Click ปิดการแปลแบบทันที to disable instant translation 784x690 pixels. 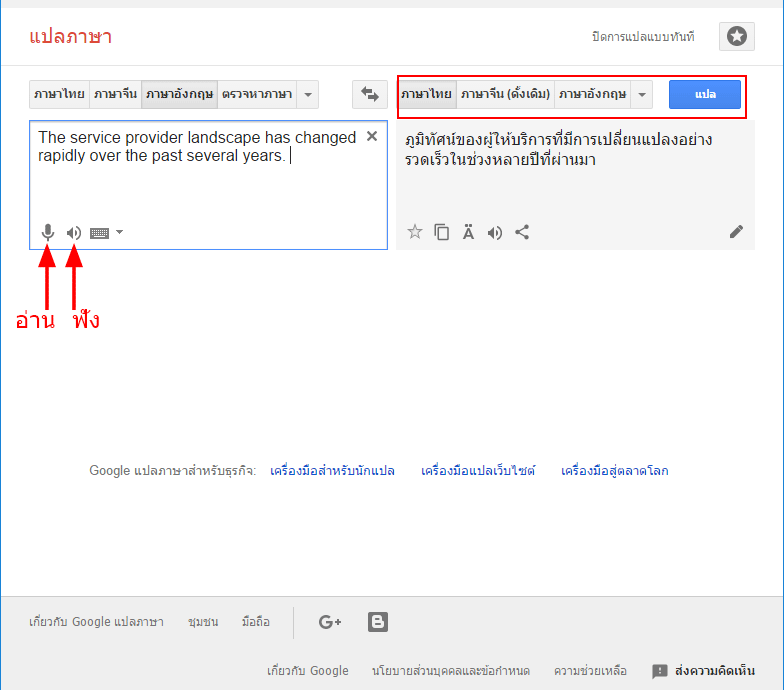click(x=643, y=36)
